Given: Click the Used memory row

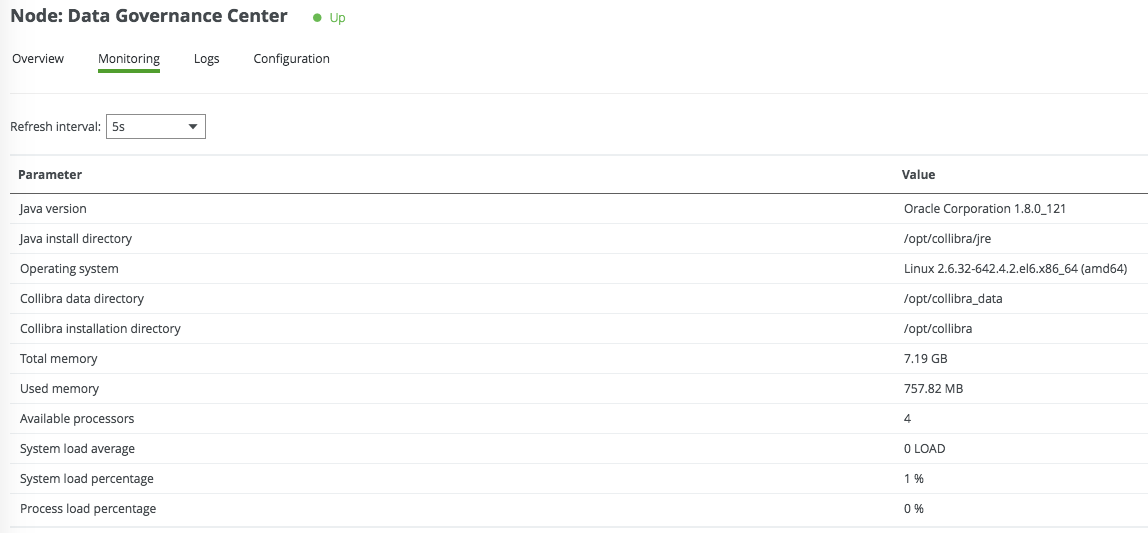Looking at the screenshot, I should coord(59,389).
